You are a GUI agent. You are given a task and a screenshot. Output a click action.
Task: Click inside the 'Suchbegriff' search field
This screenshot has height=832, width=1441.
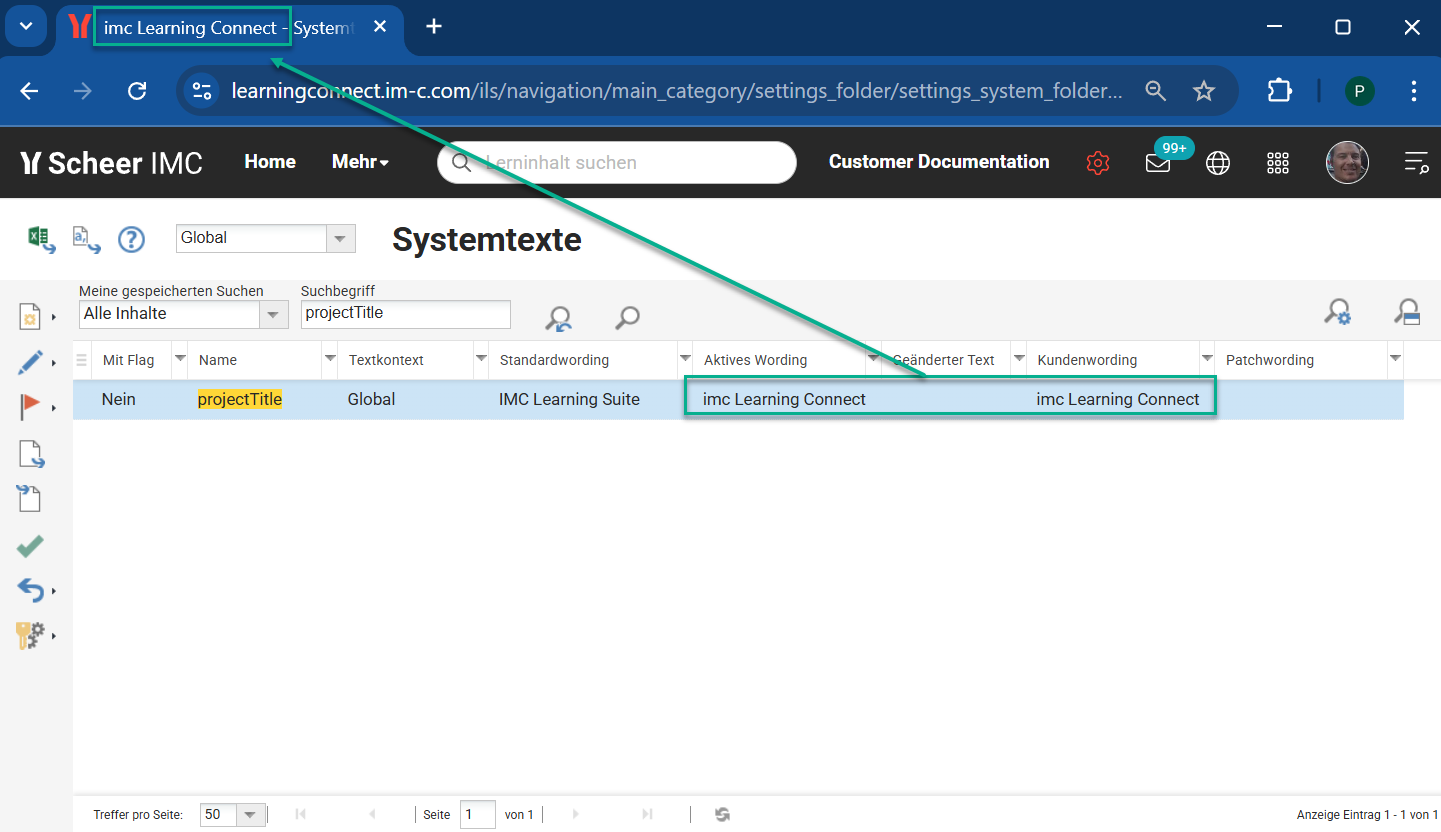point(405,314)
